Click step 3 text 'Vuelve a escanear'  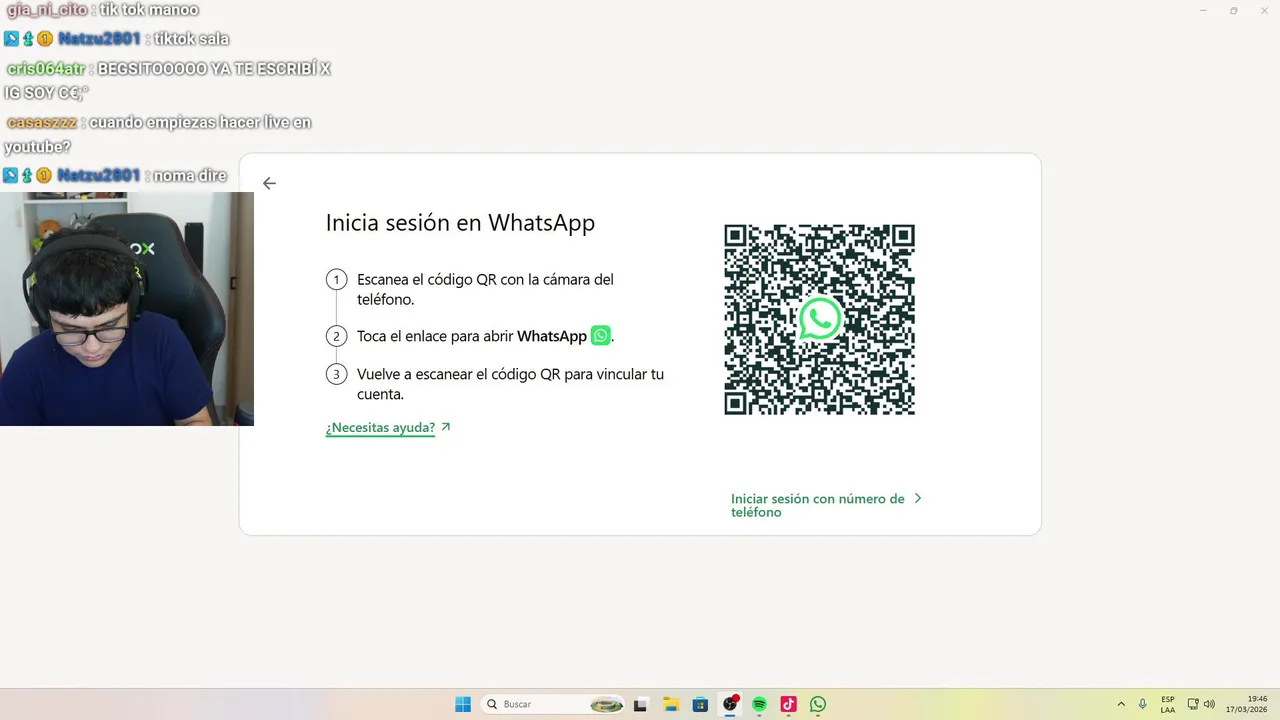(x=510, y=384)
